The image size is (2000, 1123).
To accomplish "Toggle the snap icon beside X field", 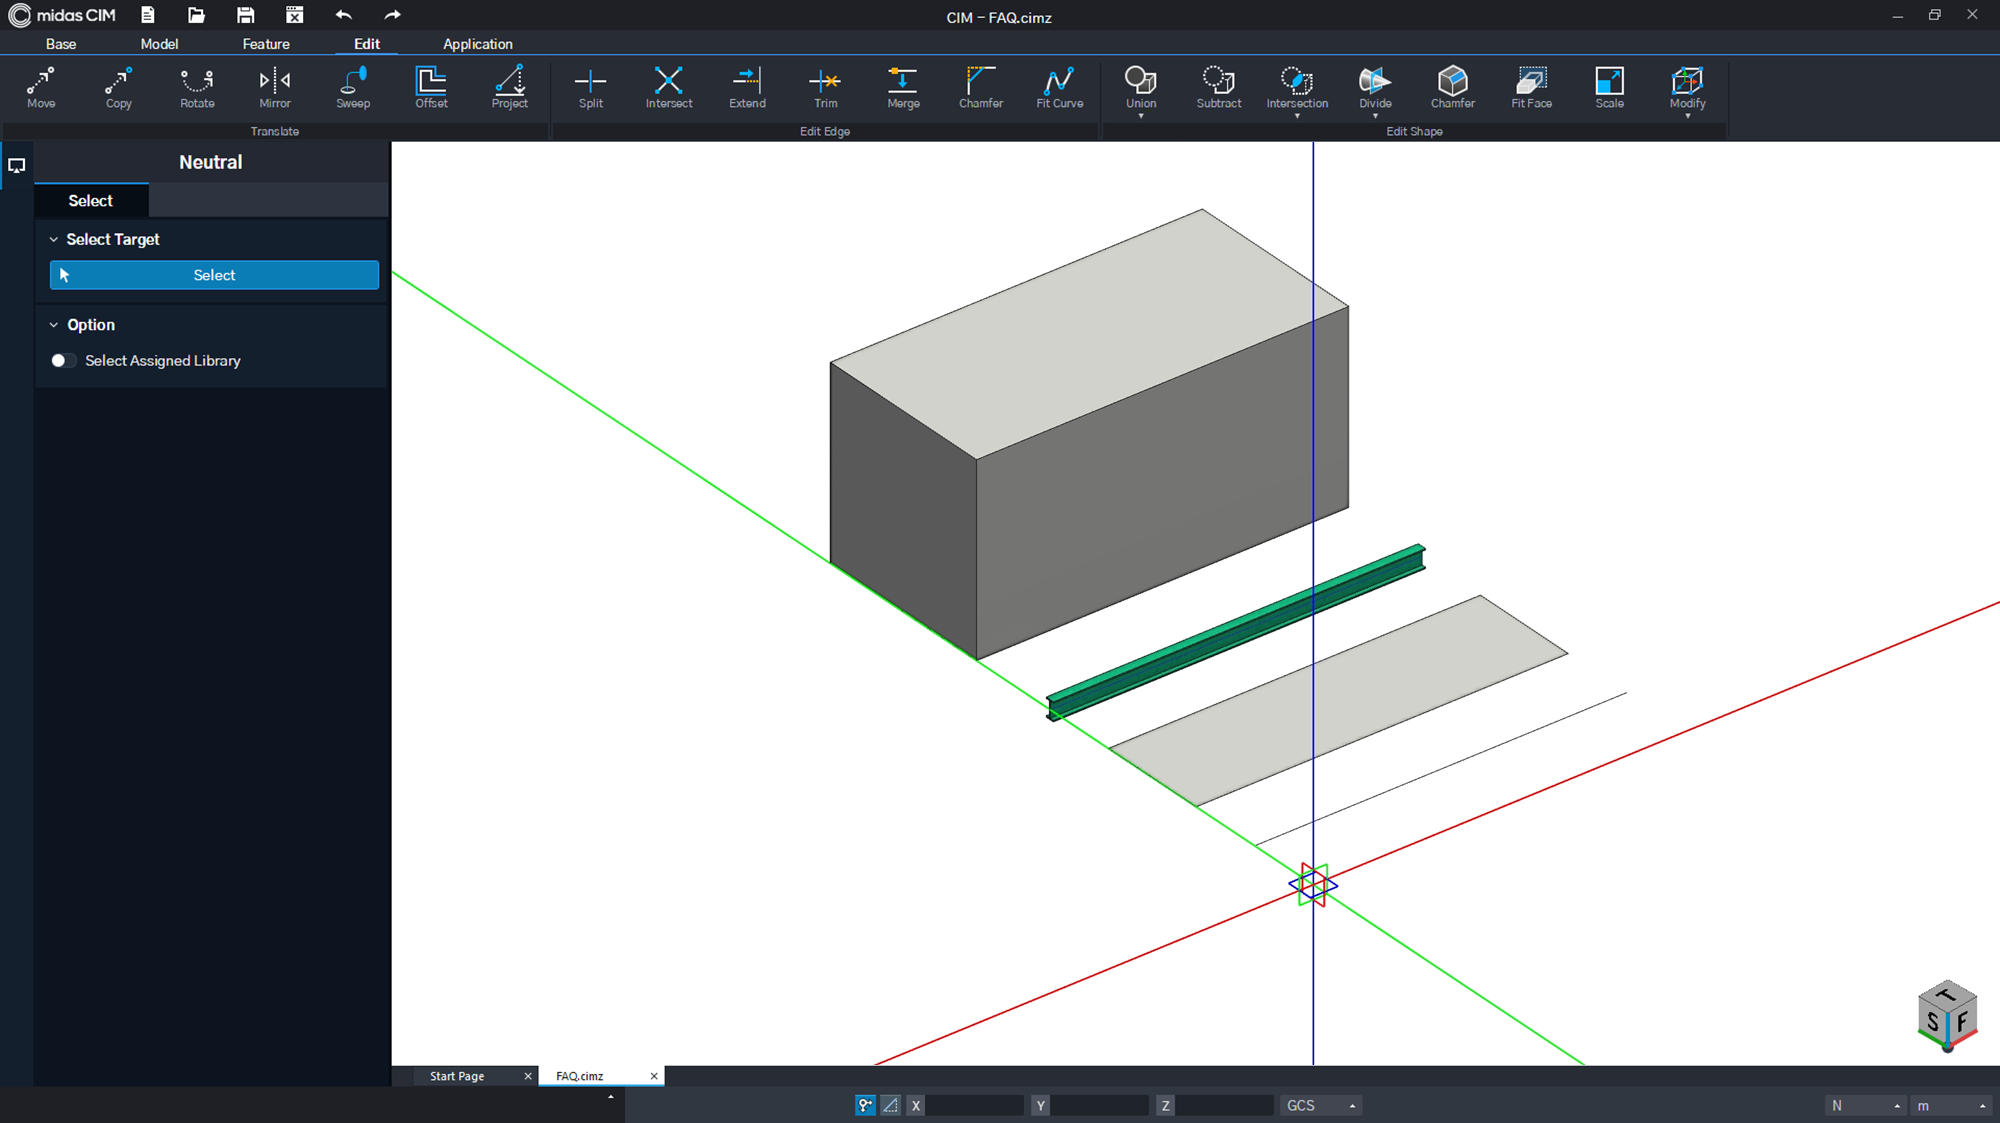I will [865, 1105].
